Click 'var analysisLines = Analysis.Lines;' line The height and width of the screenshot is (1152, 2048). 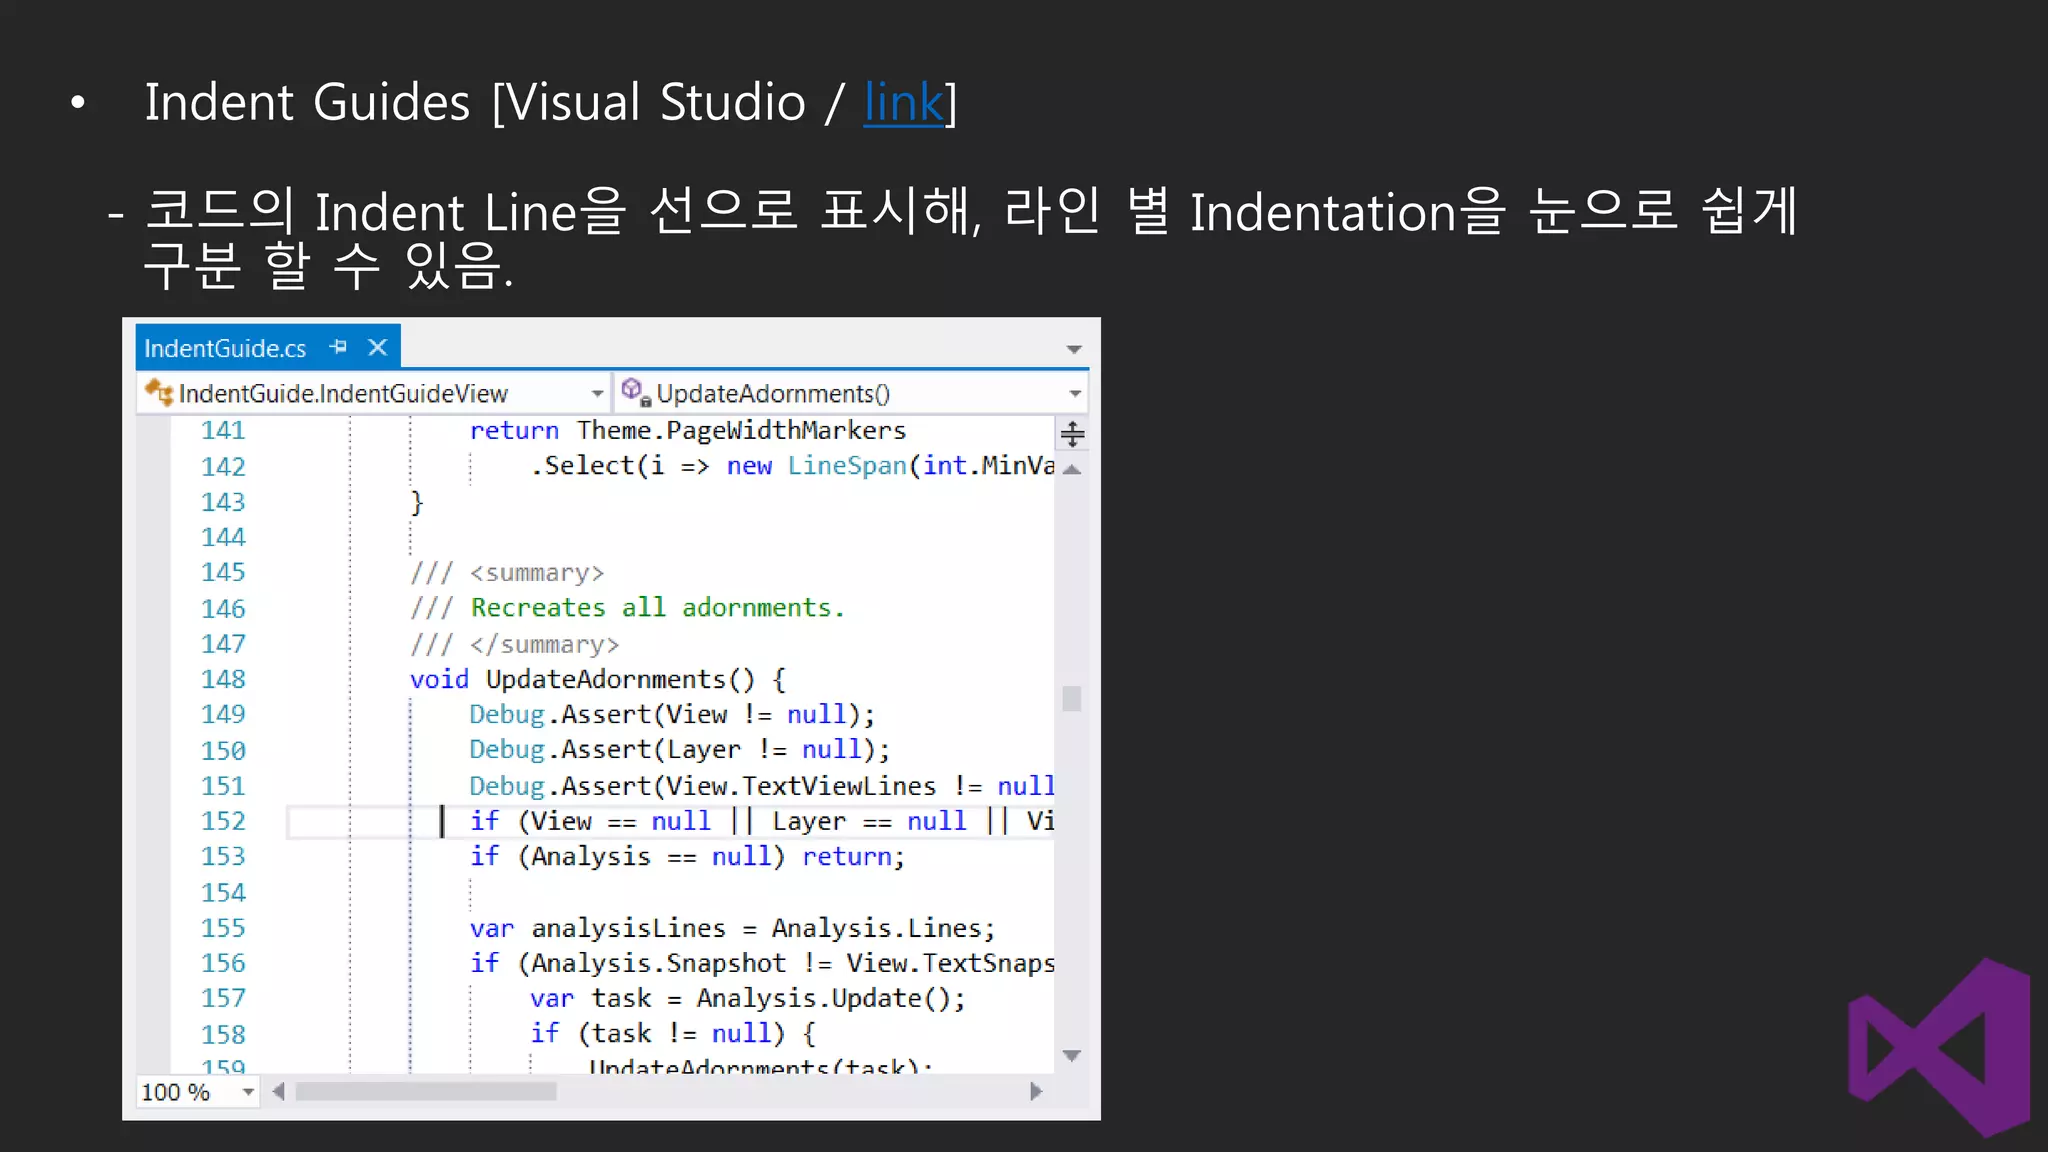click(x=733, y=929)
